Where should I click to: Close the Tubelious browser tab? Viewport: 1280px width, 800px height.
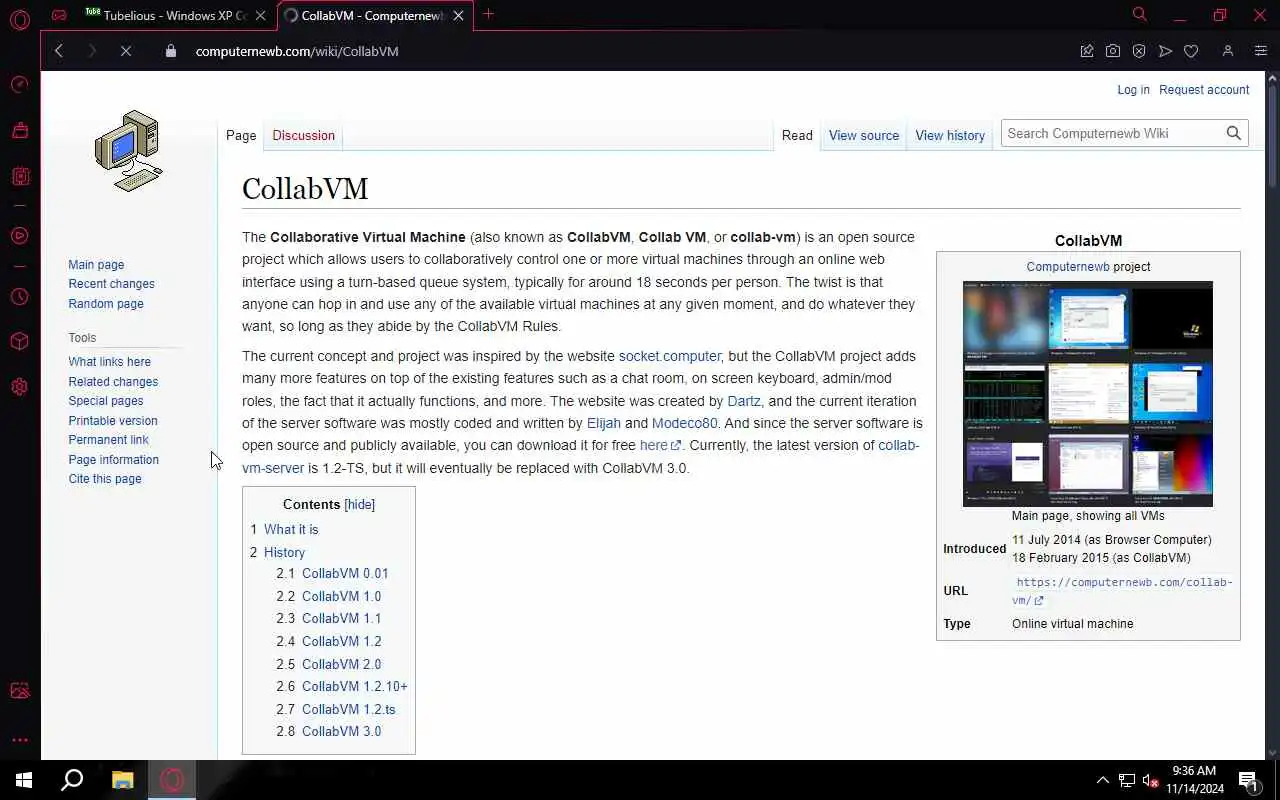coord(262,15)
